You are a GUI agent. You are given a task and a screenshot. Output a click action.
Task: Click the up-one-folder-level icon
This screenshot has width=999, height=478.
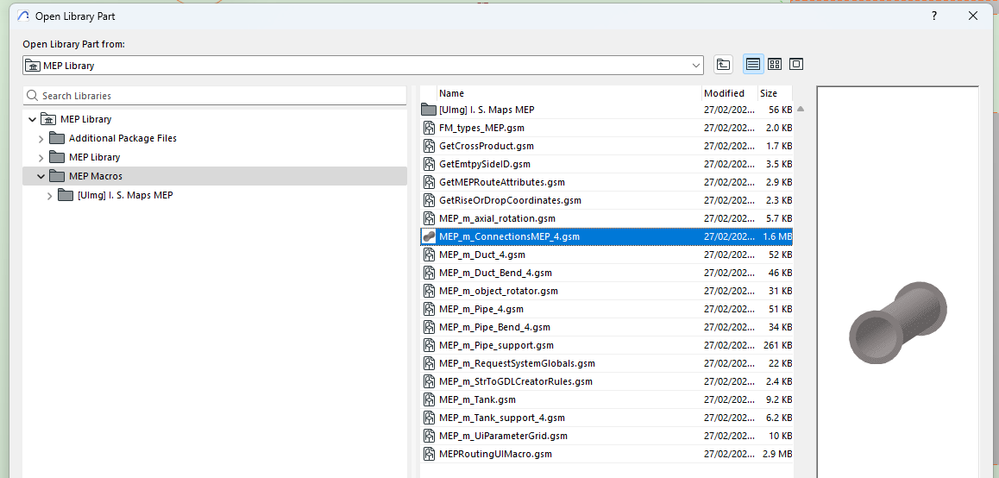click(722, 64)
